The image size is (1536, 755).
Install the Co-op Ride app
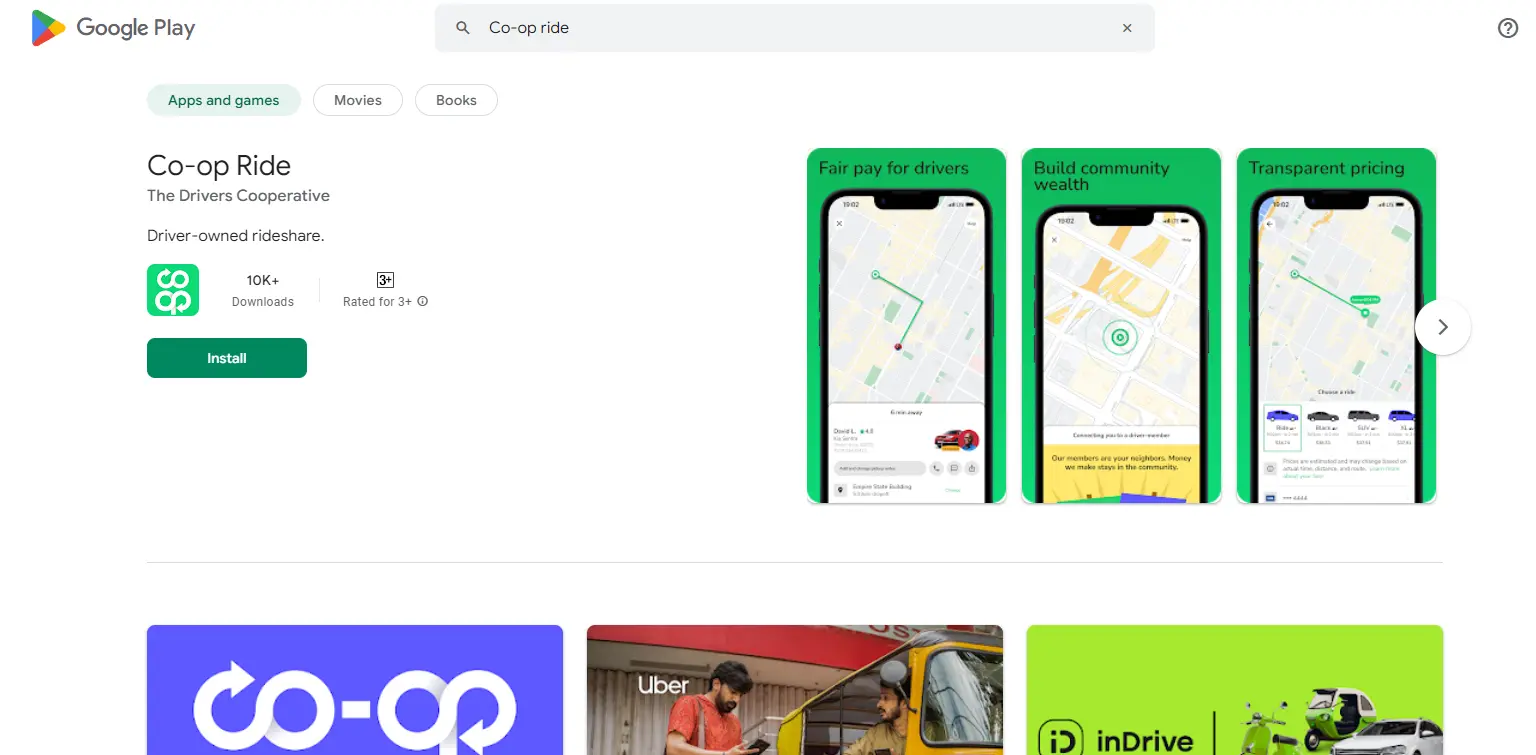[227, 358]
